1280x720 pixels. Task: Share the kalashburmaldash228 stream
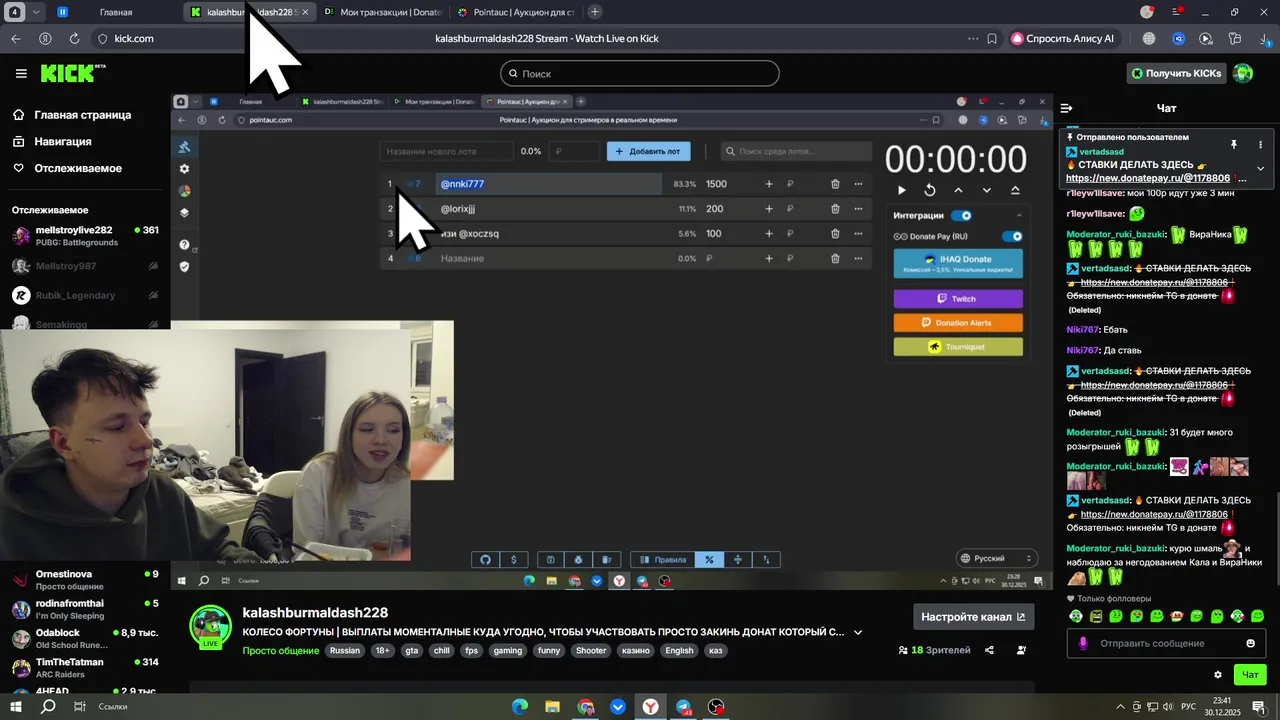tap(989, 650)
